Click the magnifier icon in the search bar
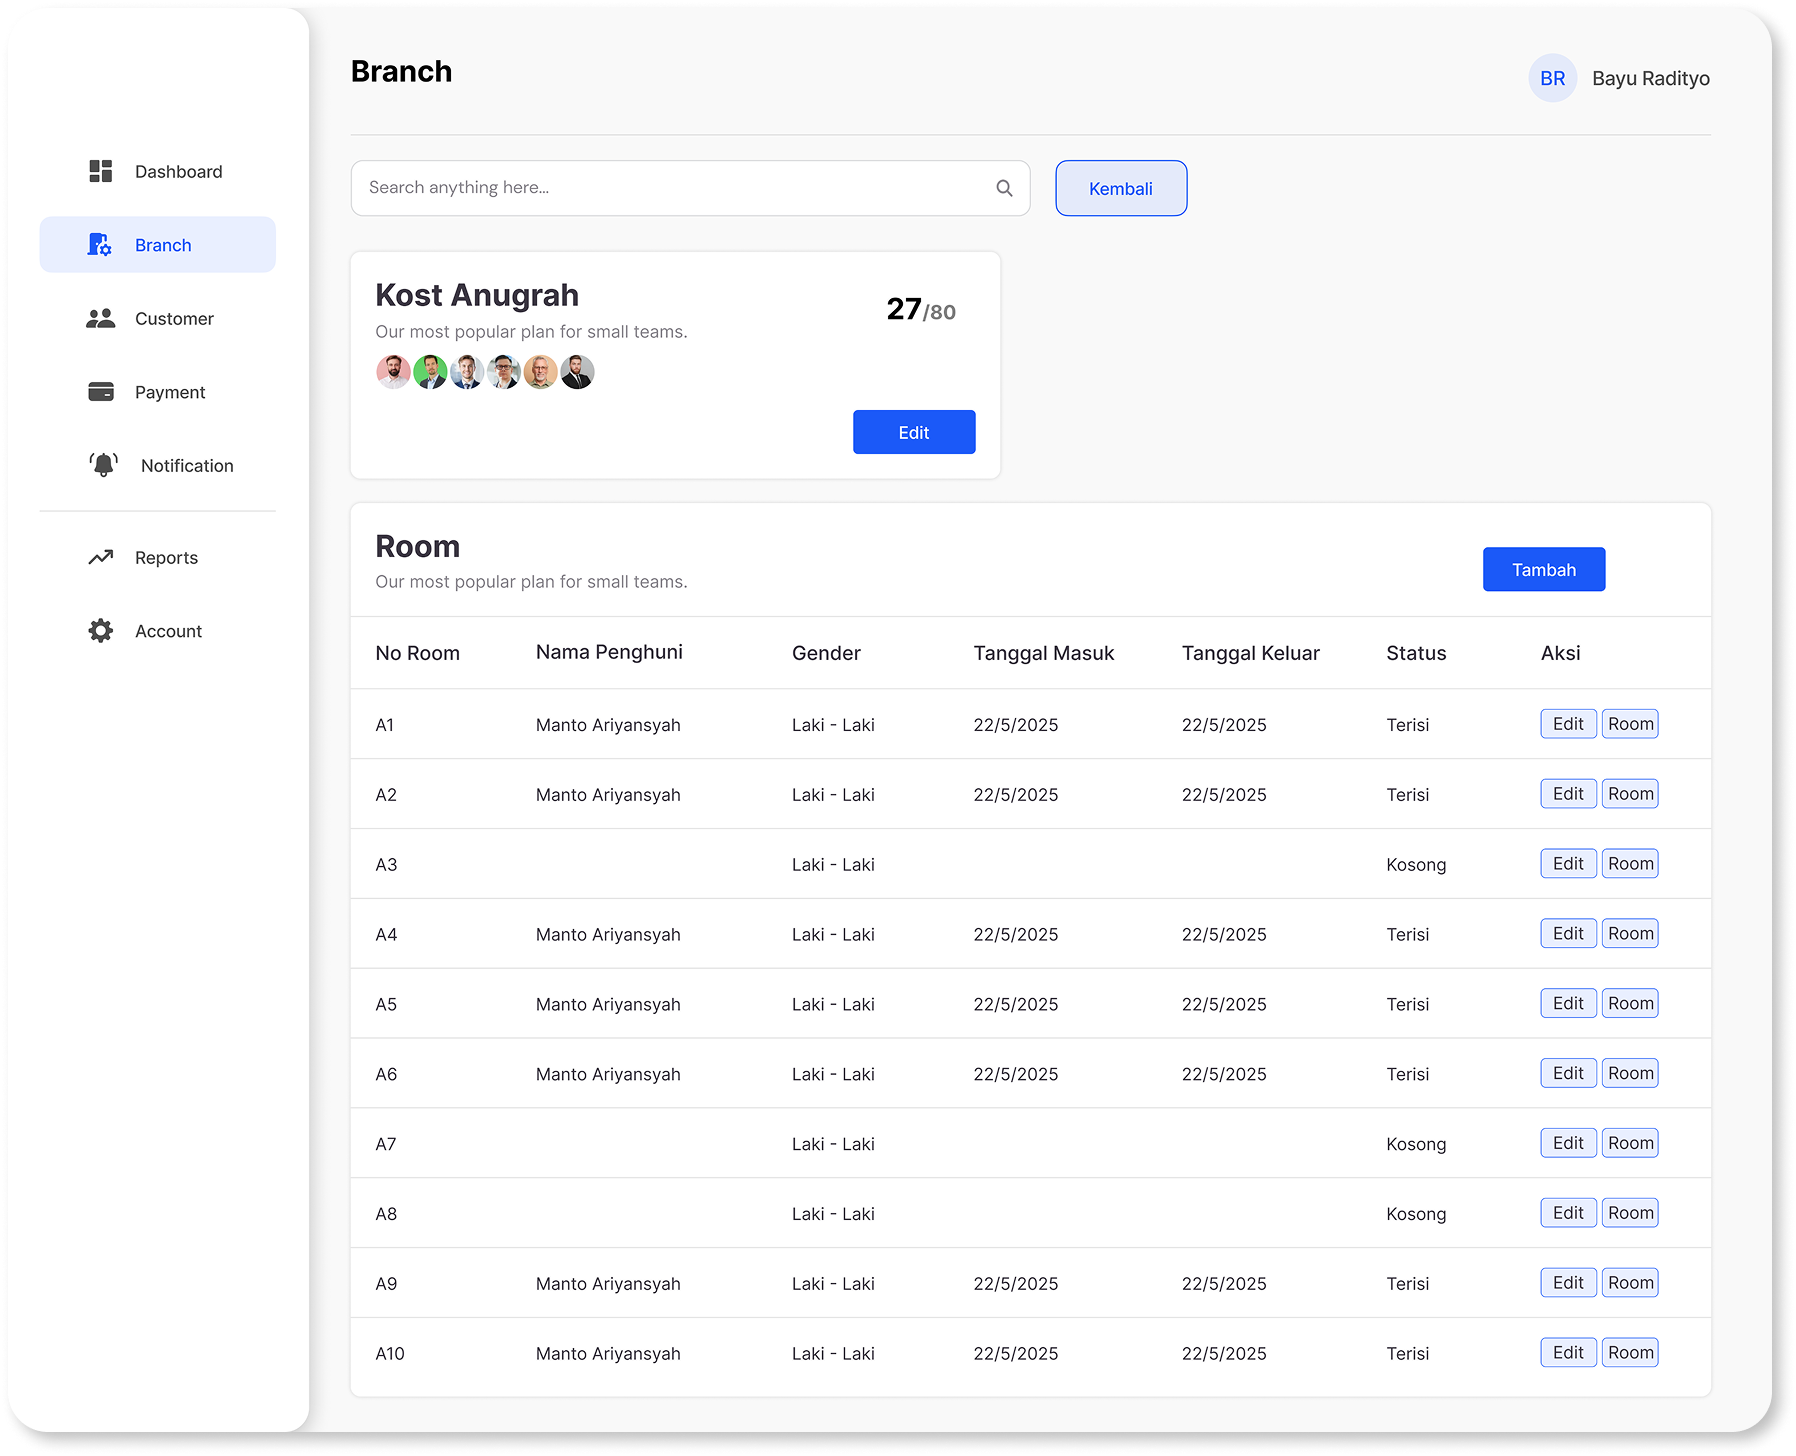1796x1456 pixels. coord(1004,187)
